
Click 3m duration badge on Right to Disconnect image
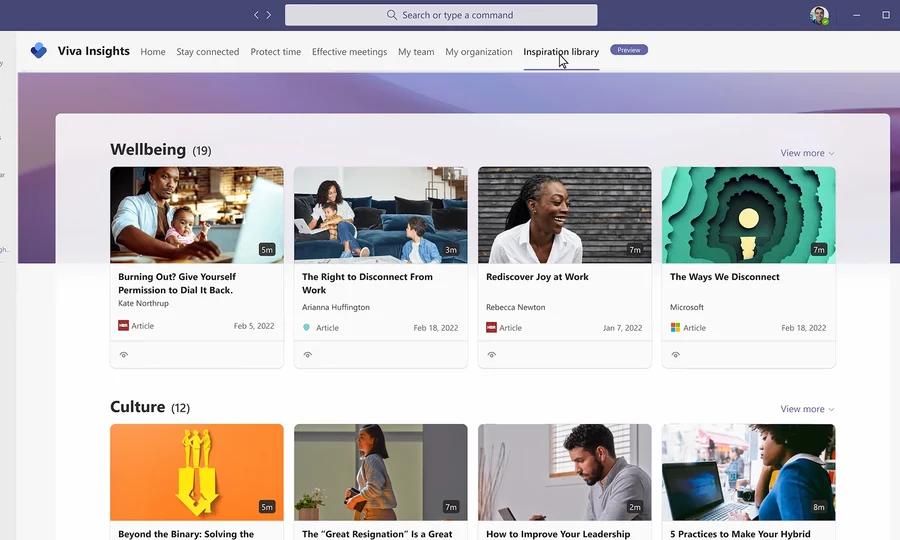tap(451, 250)
